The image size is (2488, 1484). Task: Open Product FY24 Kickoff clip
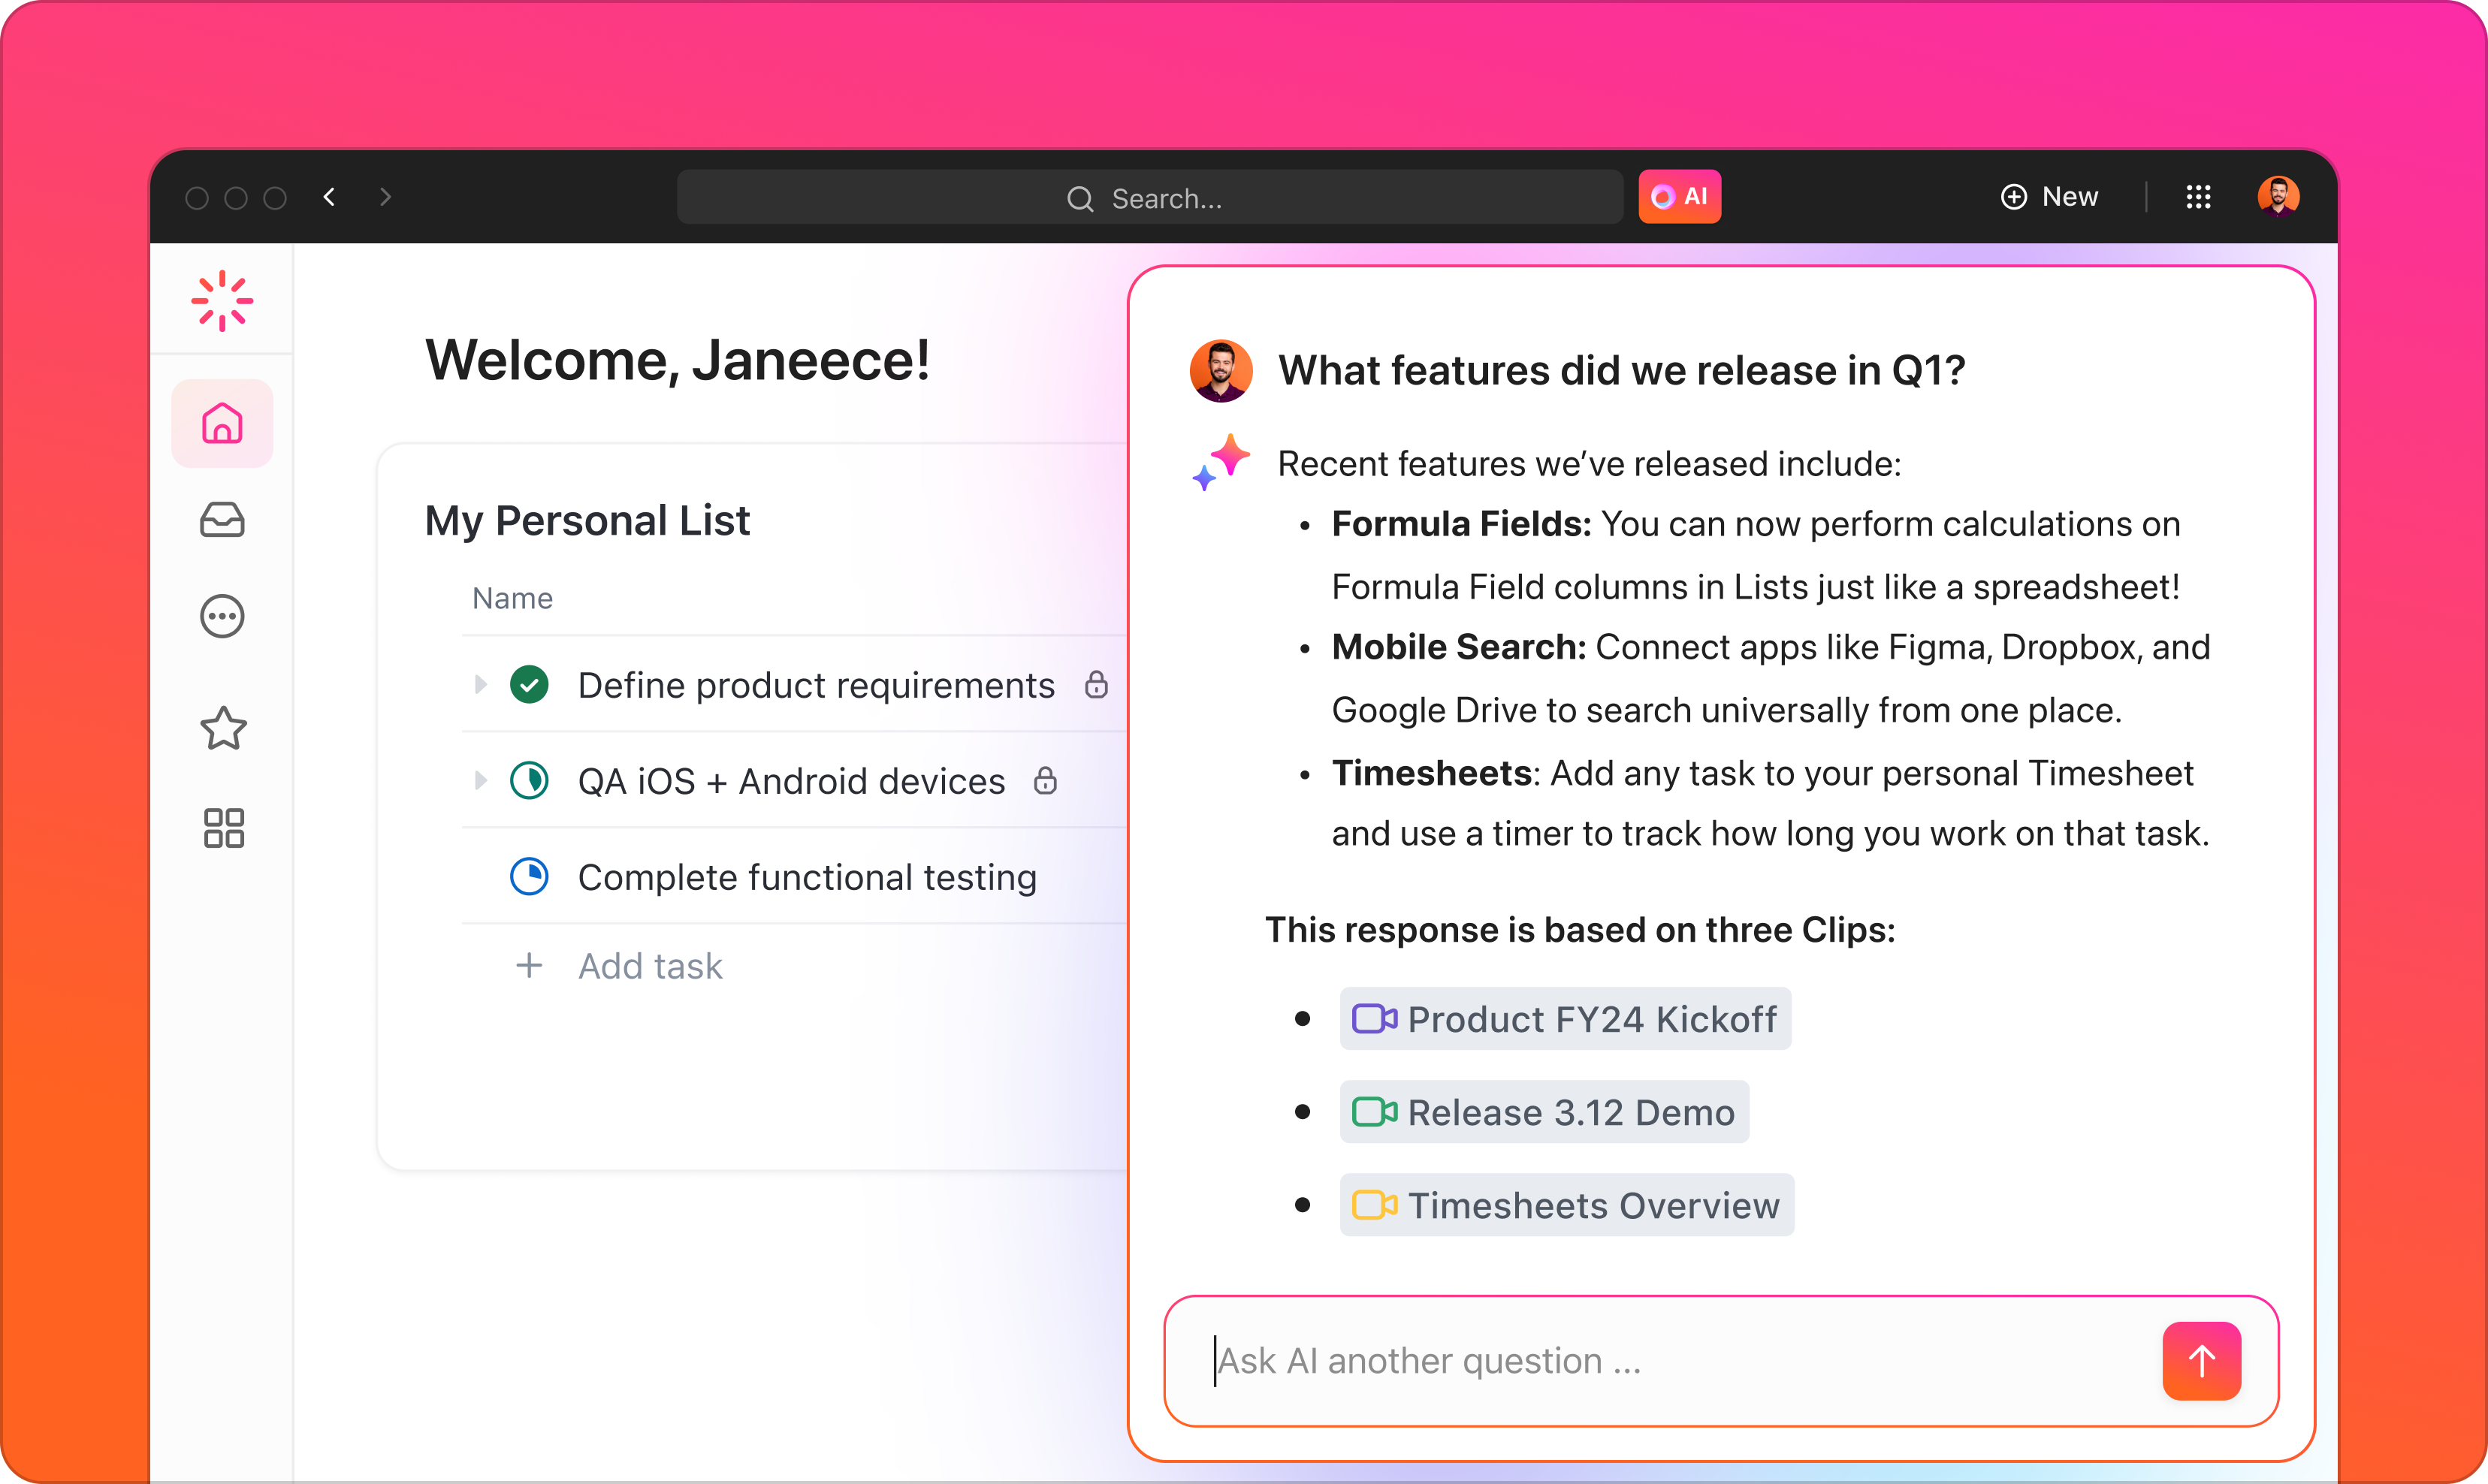[1565, 1019]
